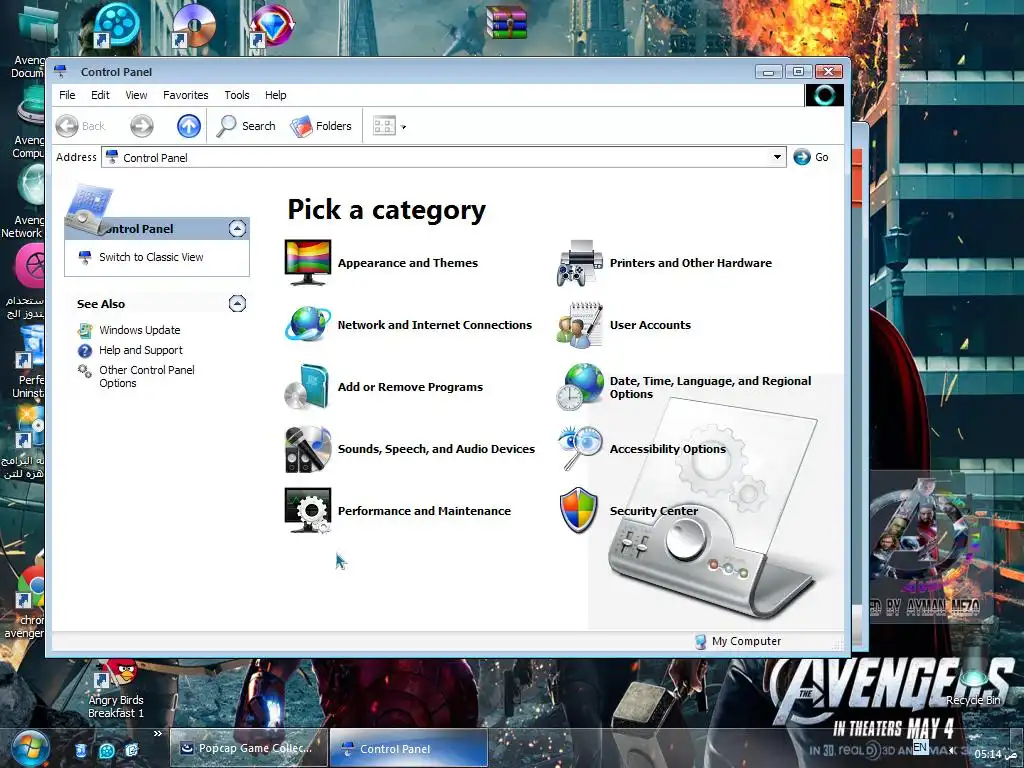This screenshot has width=1024, height=768.
Task: Open the Security Center shield icon
Action: point(579,510)
